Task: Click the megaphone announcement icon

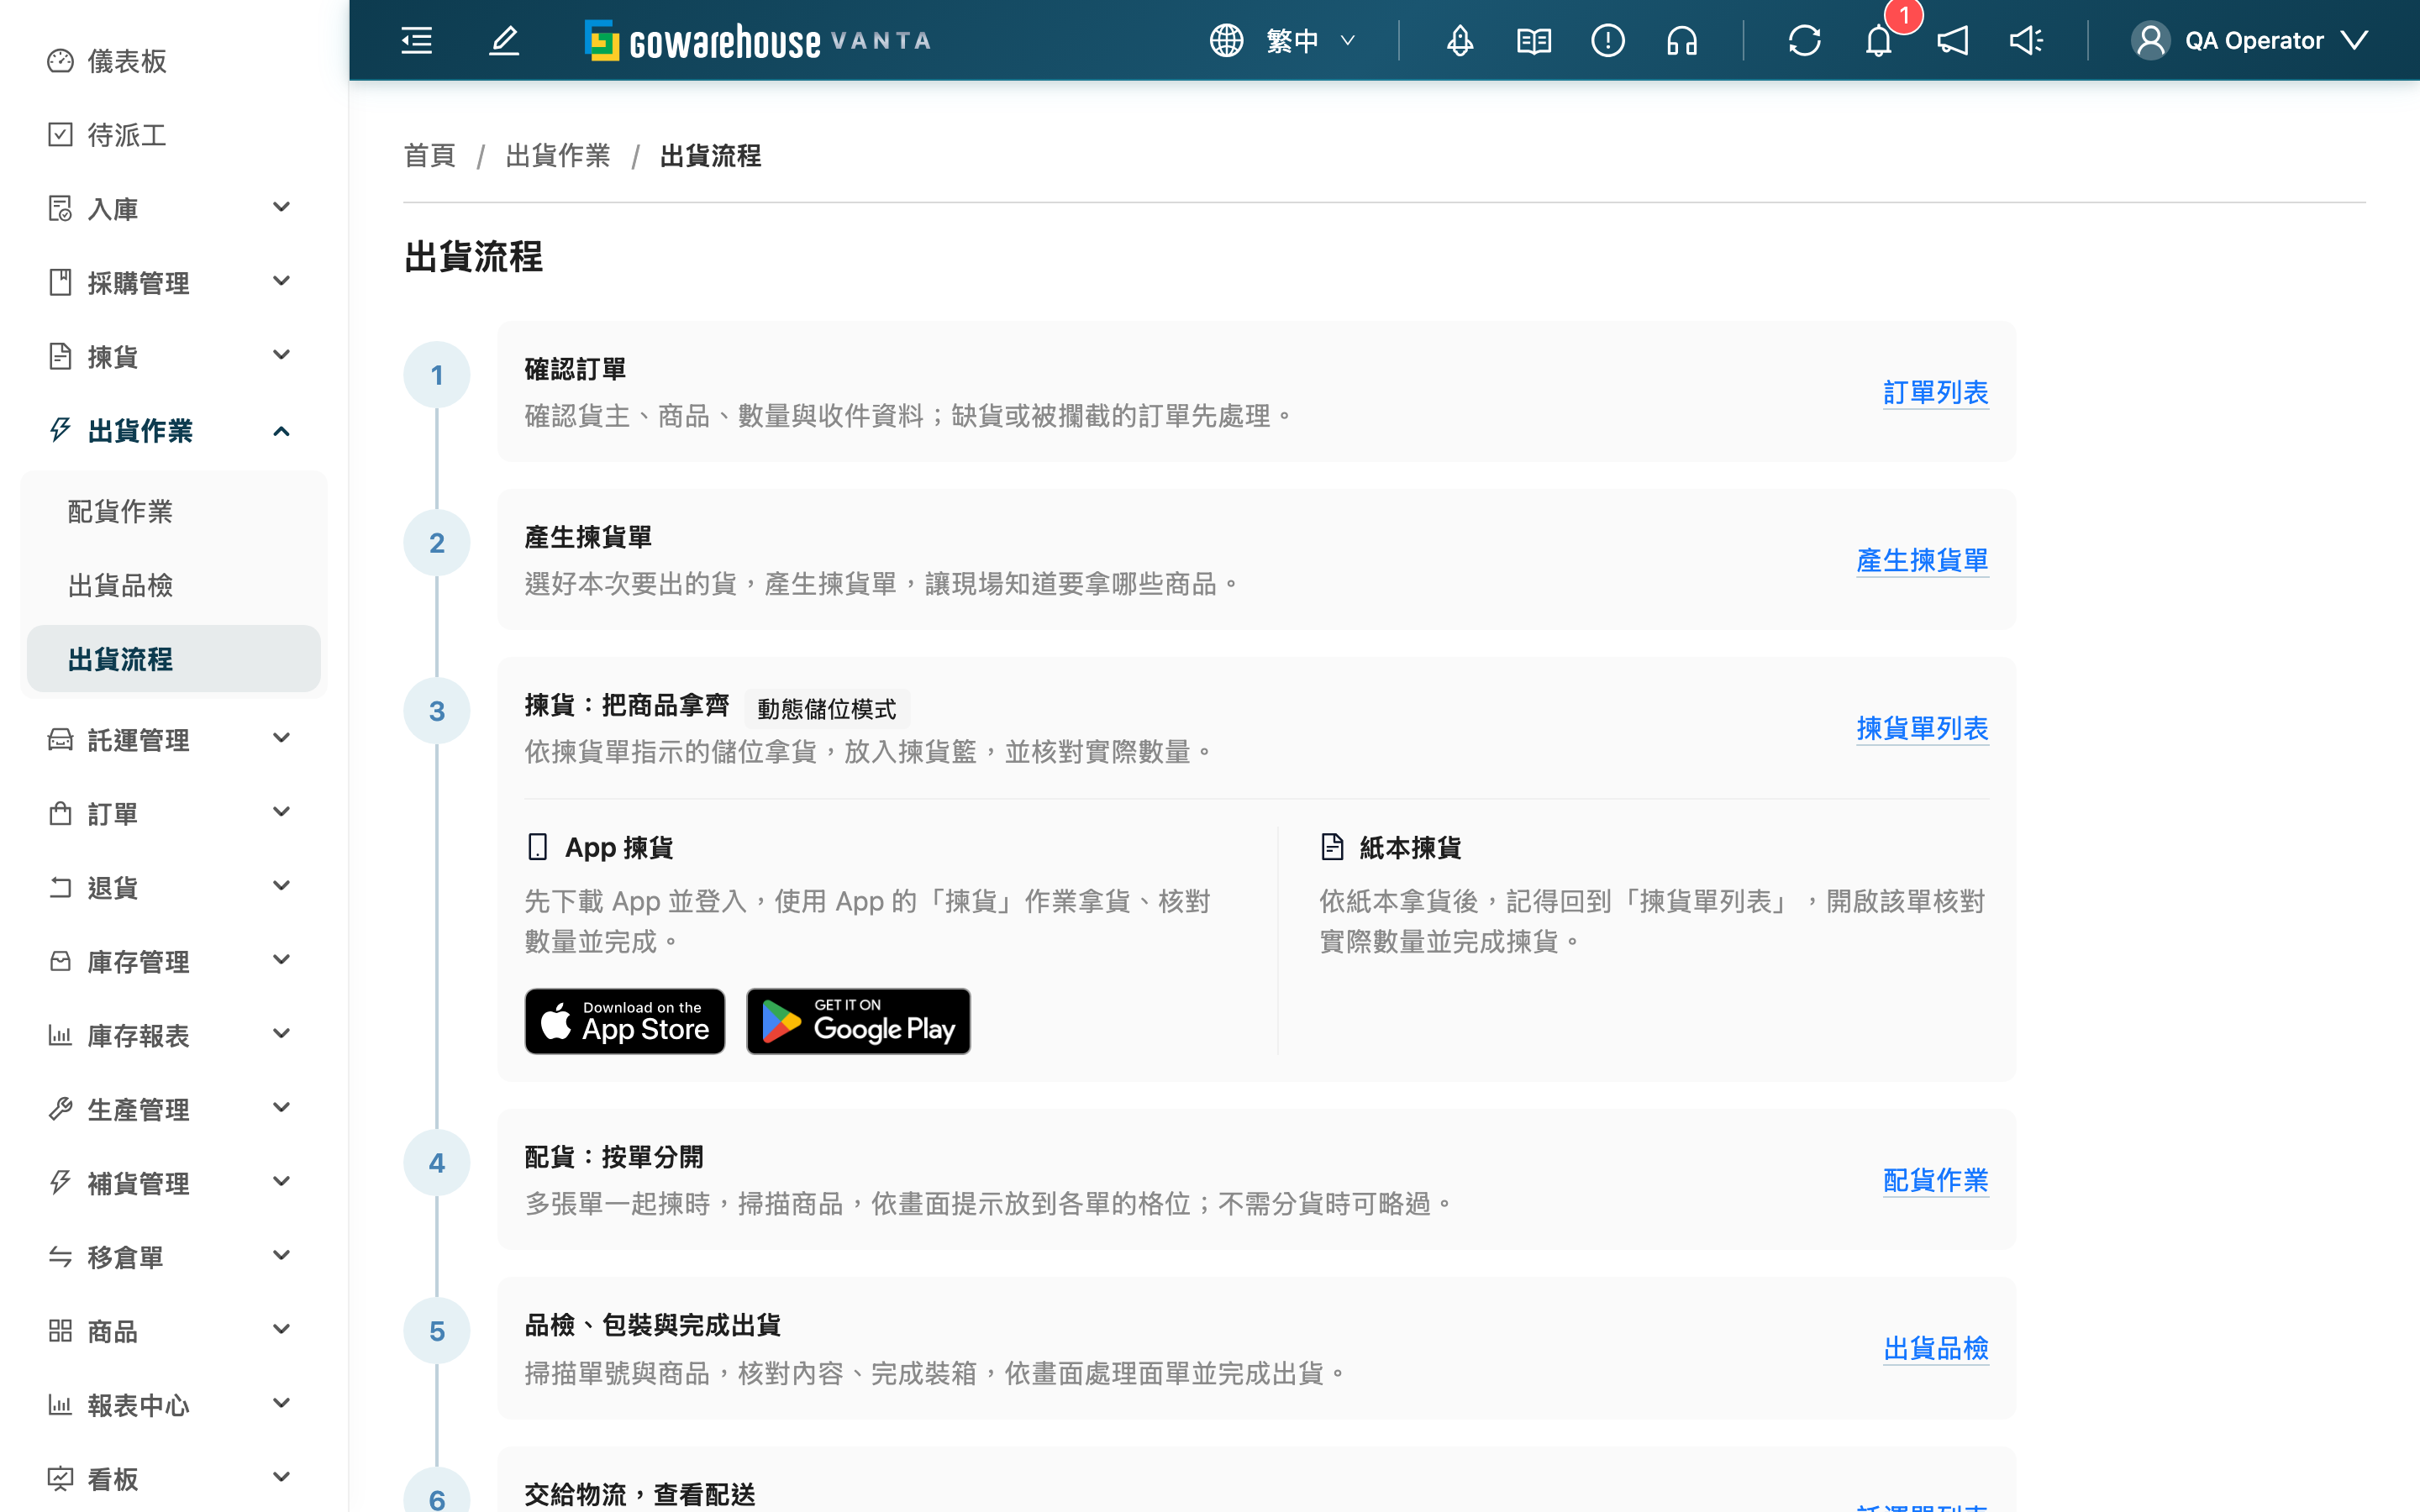Action: click(1953, 41)
